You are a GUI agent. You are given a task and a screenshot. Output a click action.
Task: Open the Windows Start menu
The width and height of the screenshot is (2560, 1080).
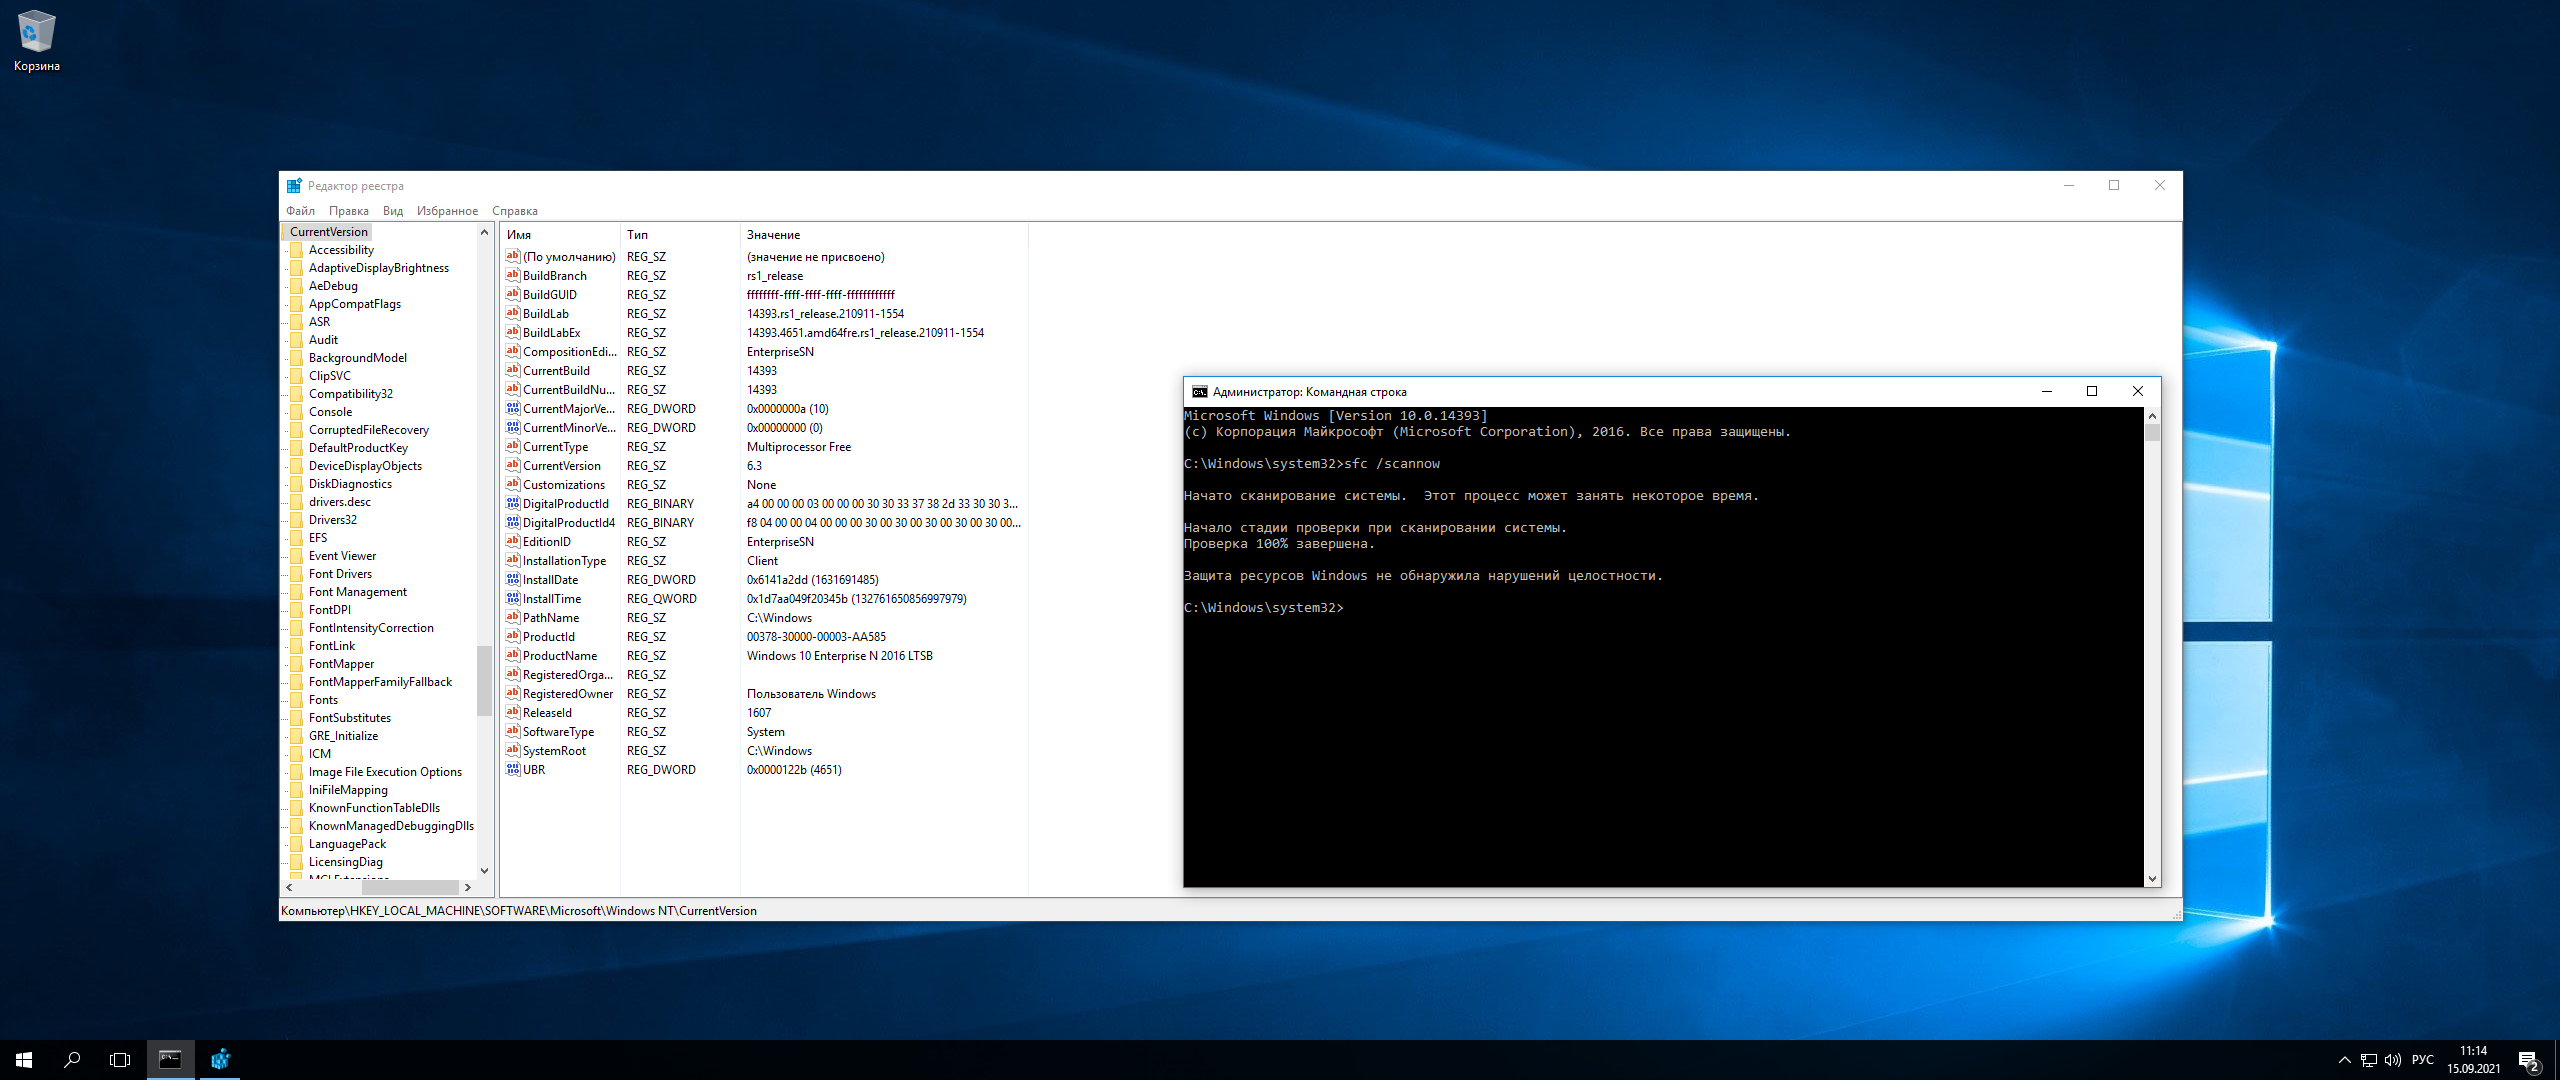coord(24,1060)
